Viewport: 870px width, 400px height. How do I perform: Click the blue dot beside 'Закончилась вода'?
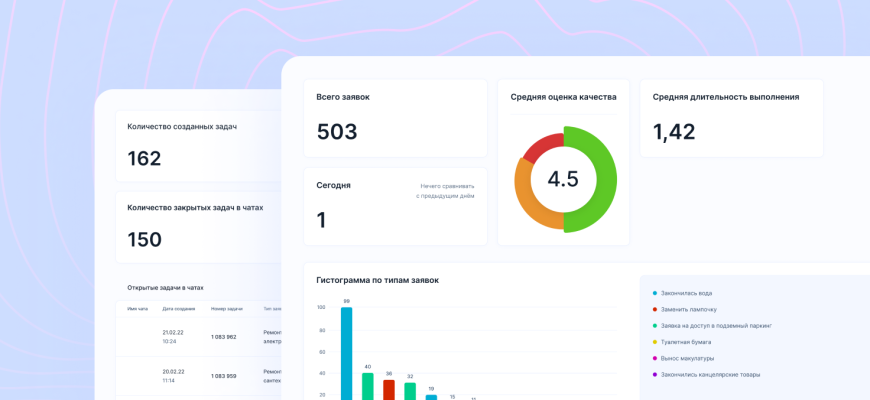(655, 293)
